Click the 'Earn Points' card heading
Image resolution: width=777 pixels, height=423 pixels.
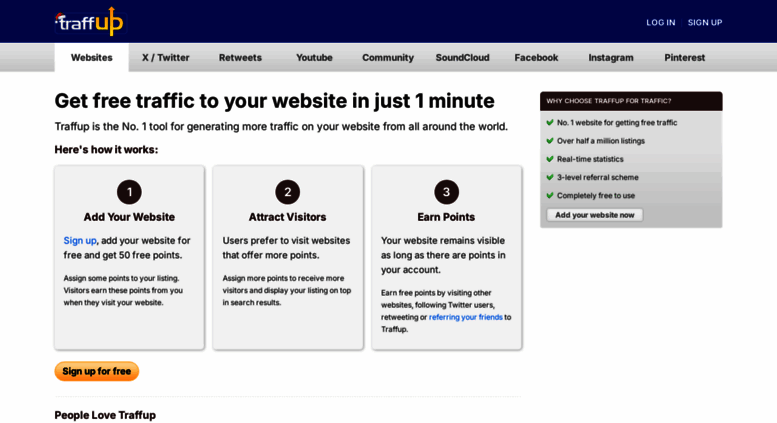point(446,217)
